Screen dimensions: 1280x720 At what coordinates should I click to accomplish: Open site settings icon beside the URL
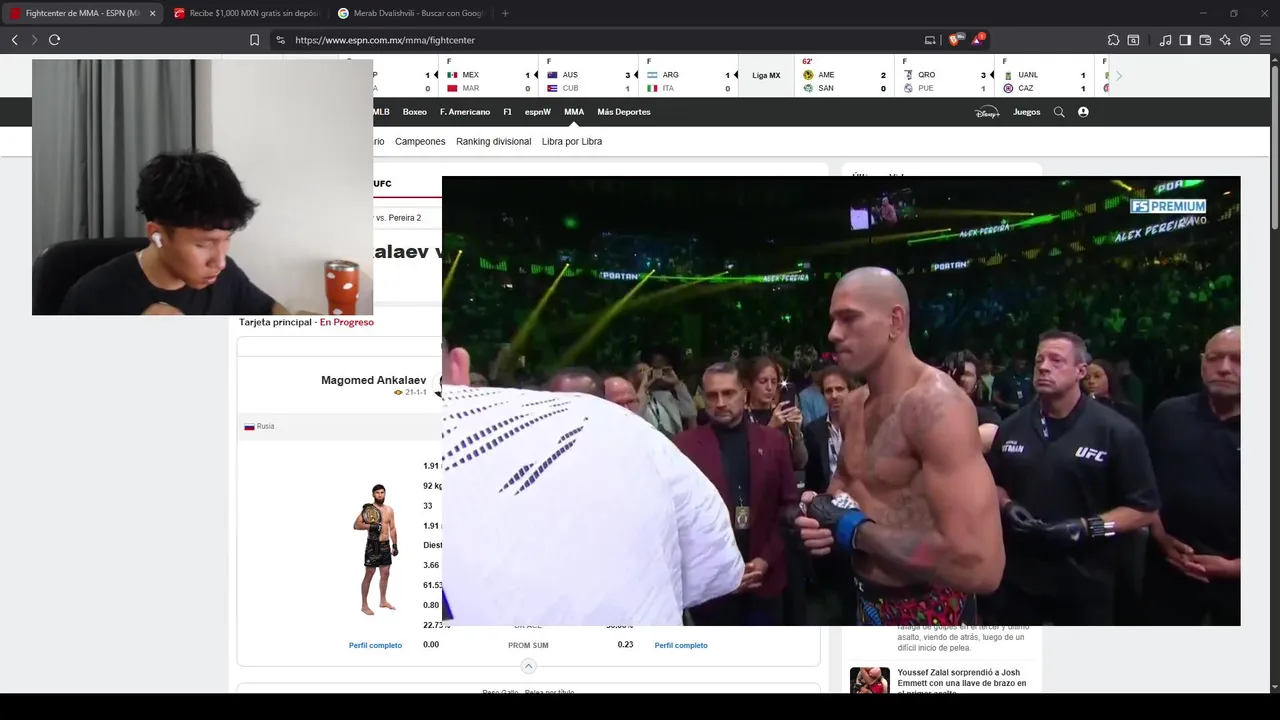click(x=280, y=40)
